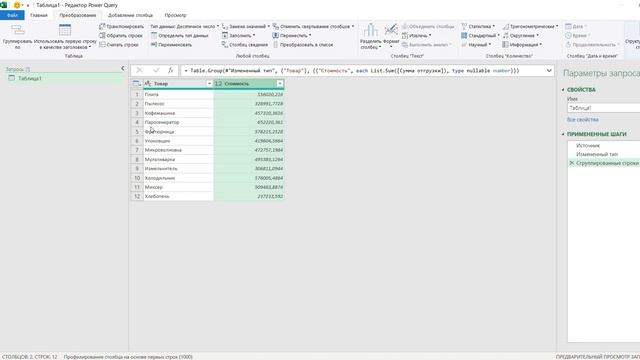Open the Тип данных: Десятичное число dropdown
640x360 pixels.
[184, 26]
